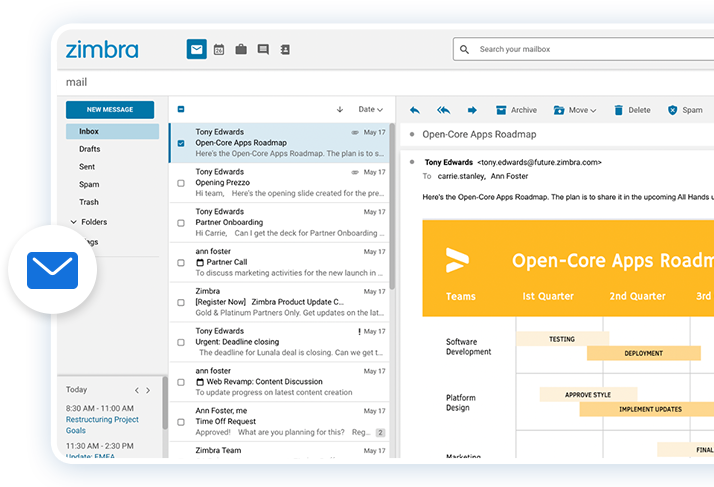Check the Partner Call message
This screenshot has height=487, width=714.
181,263
